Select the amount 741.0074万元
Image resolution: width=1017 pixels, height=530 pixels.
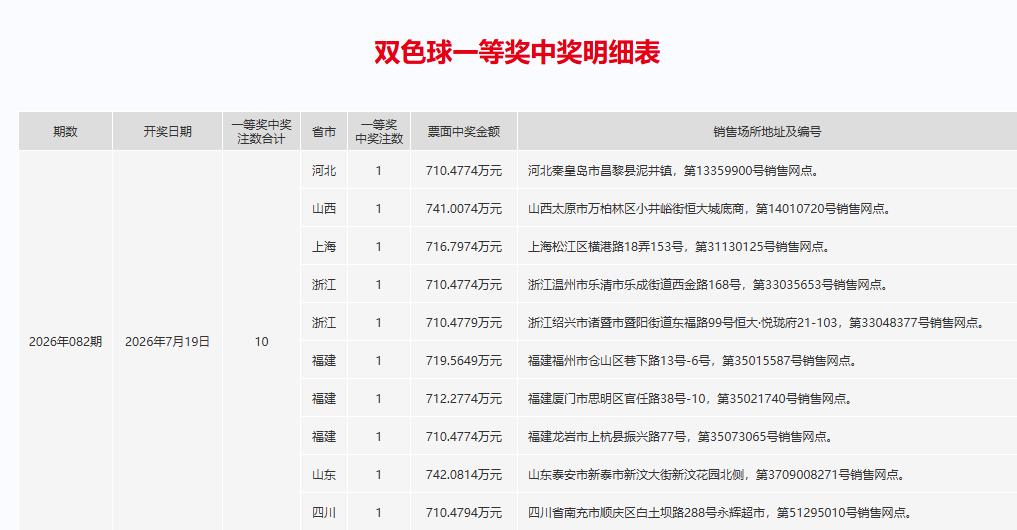click(464, 209)
